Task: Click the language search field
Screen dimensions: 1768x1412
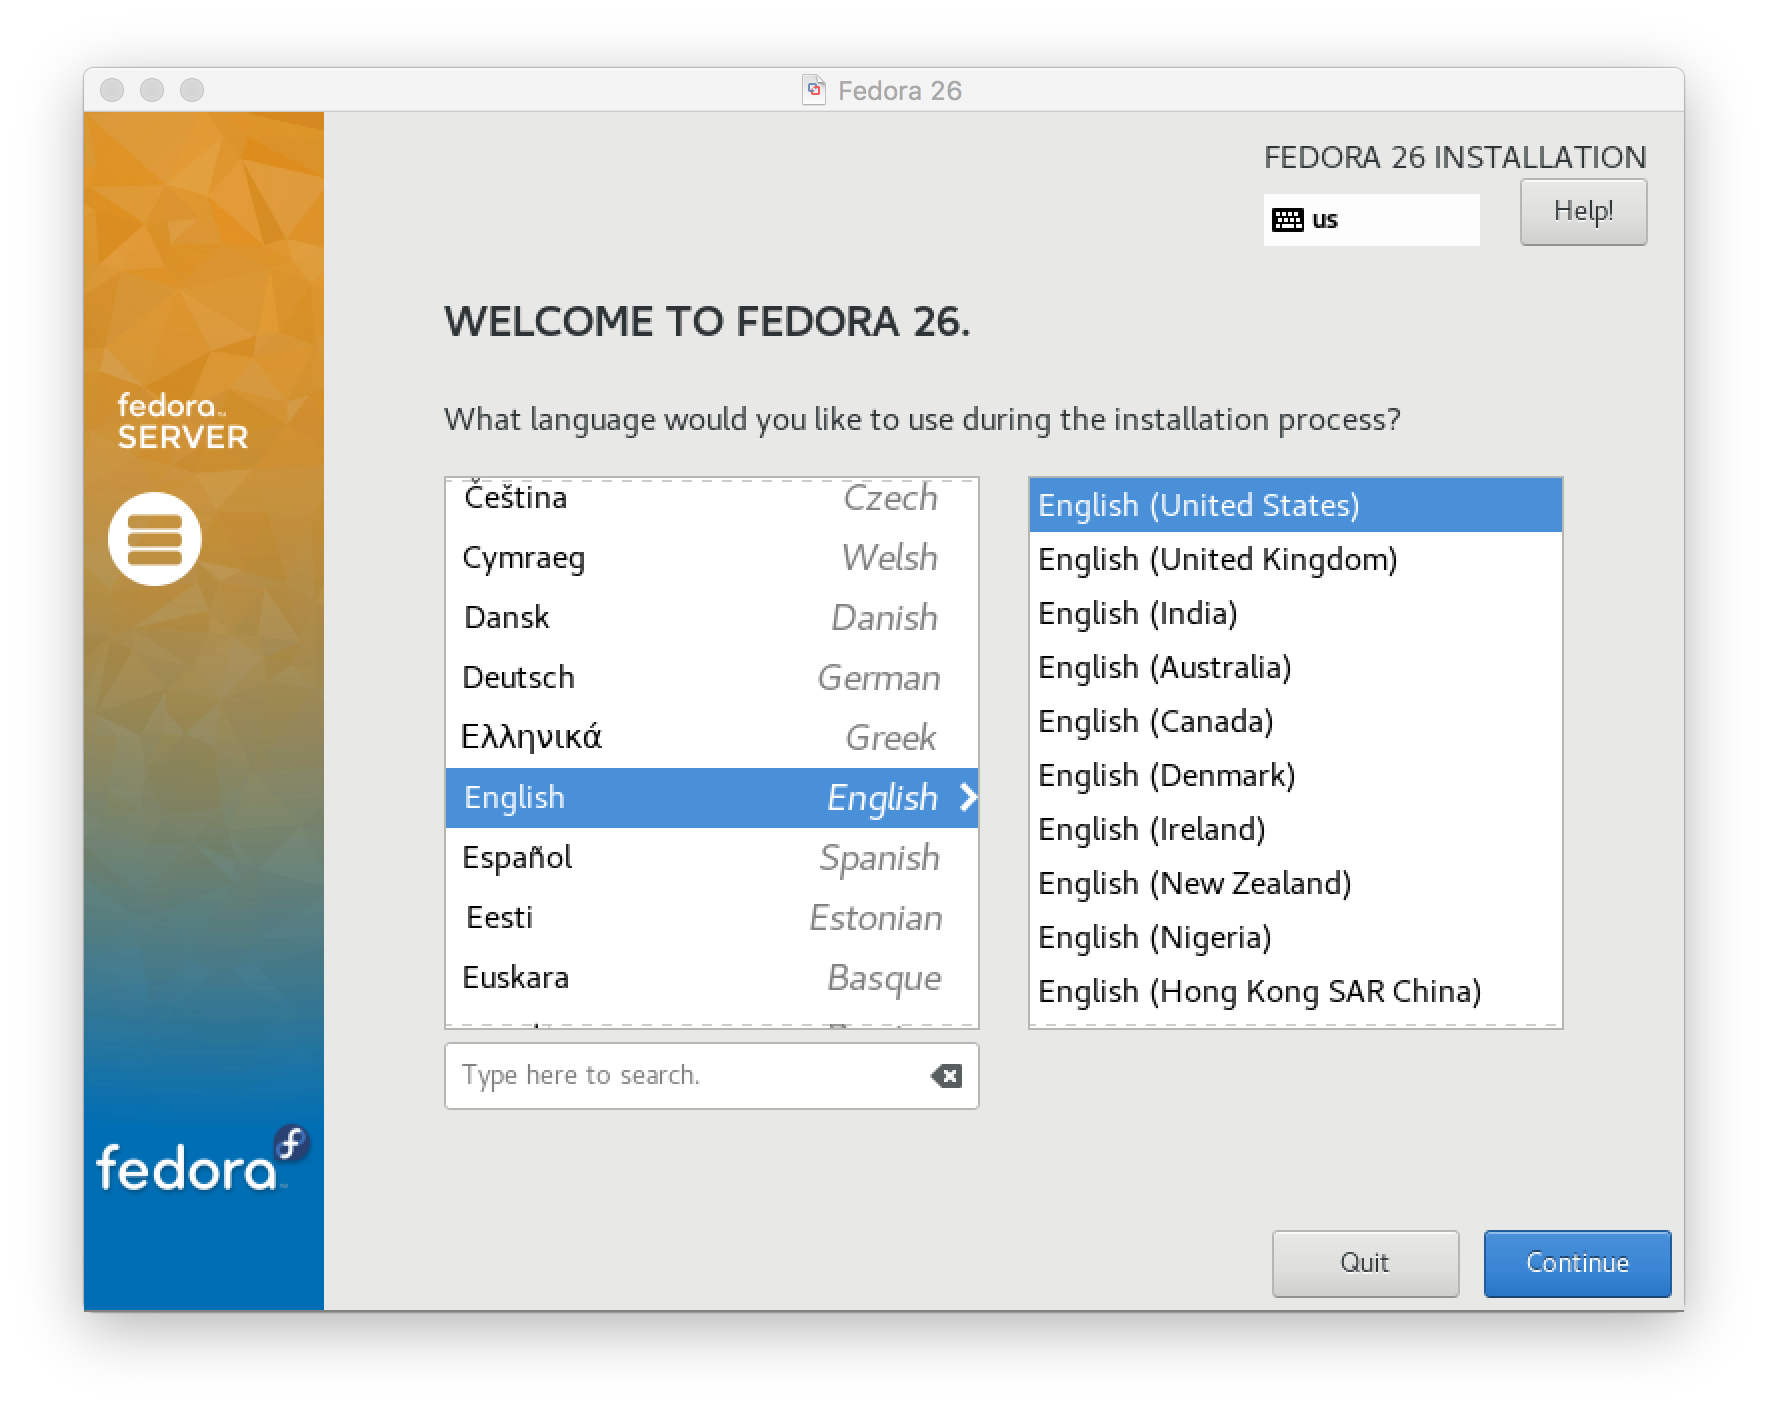Action: (x=711, y=1076)
